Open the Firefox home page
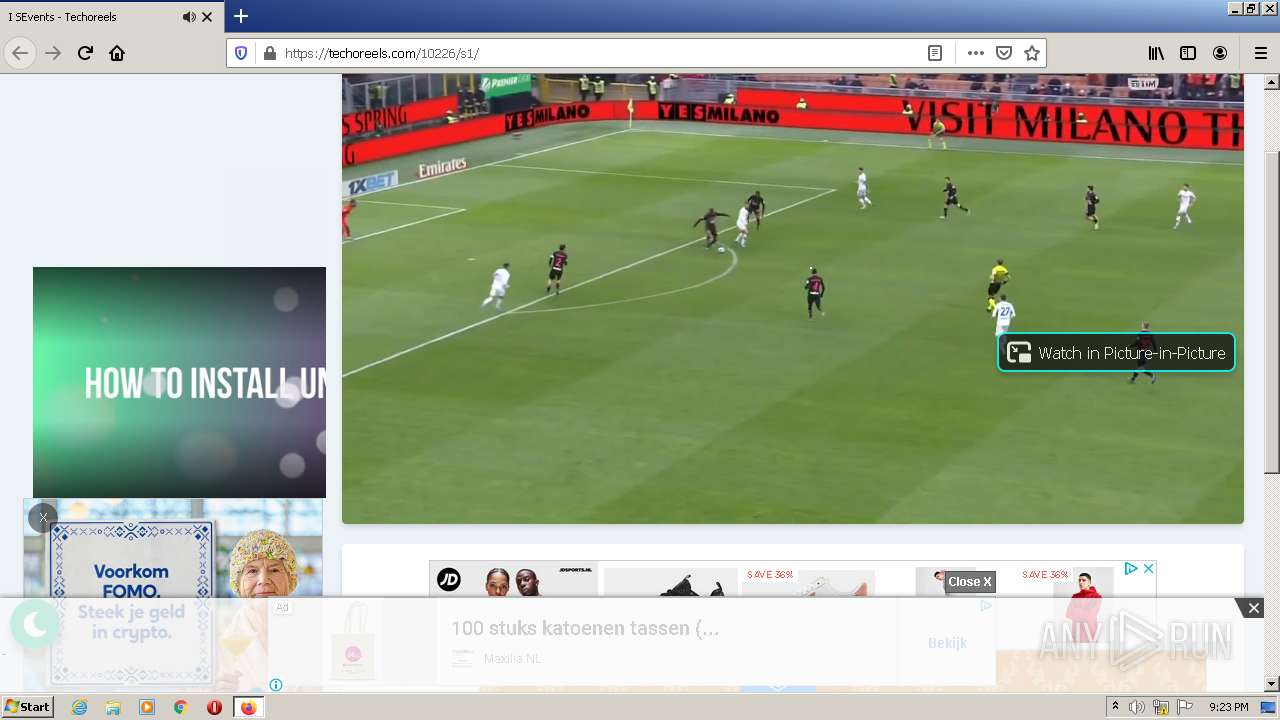 [x=117, y=53]
